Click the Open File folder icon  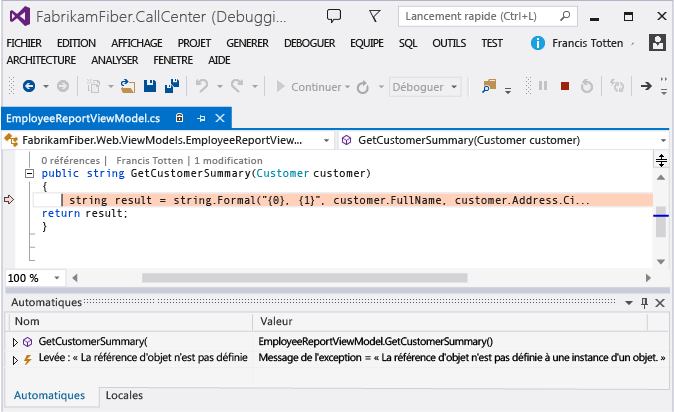[x=128, y=86]
